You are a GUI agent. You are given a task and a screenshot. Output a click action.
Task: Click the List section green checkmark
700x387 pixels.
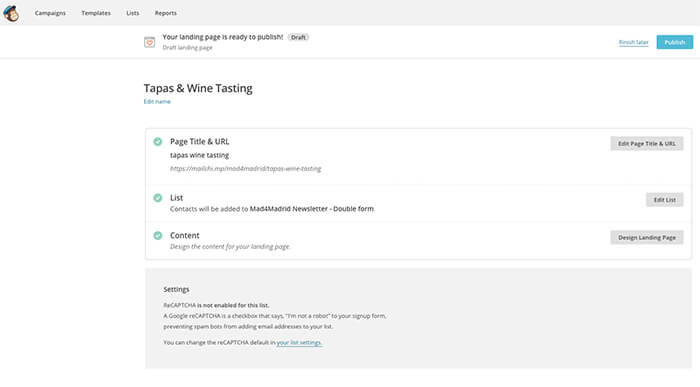point(158,198)
